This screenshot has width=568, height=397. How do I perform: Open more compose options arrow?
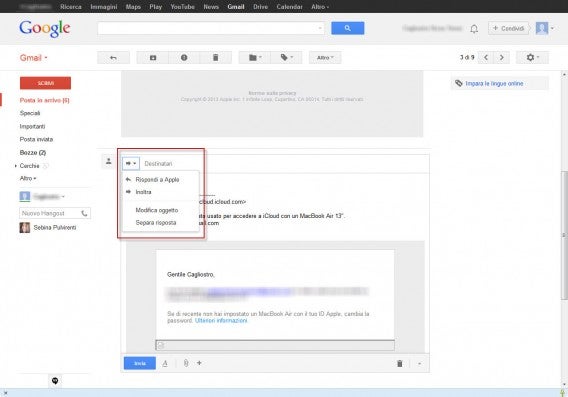click(x=419, y=363)
